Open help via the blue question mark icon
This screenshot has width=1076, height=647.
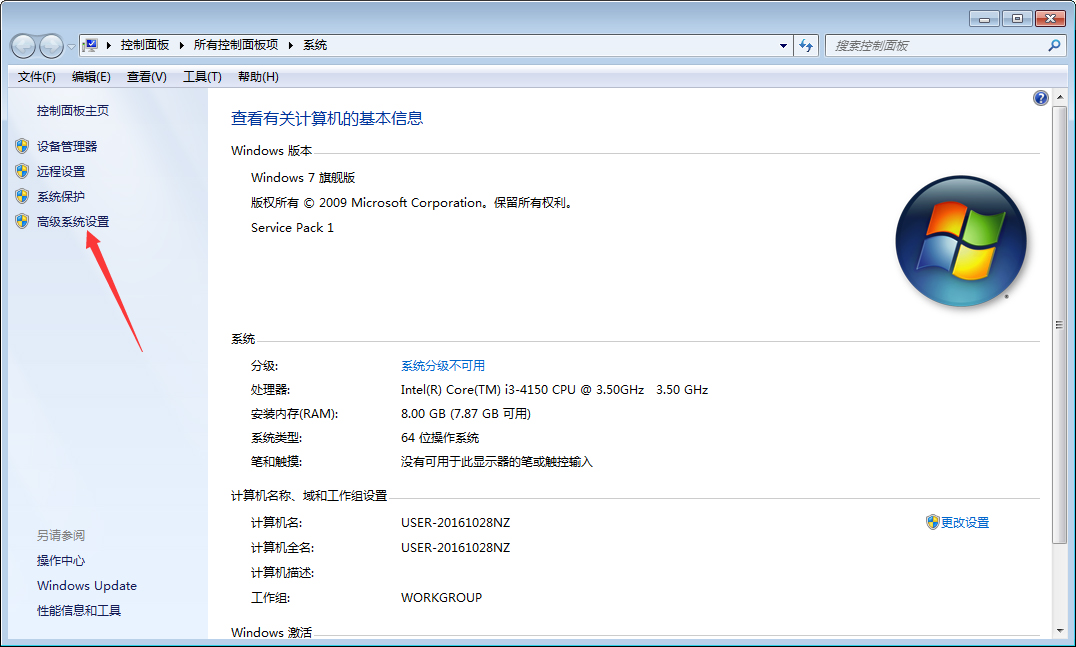(x=1040, y=97)
